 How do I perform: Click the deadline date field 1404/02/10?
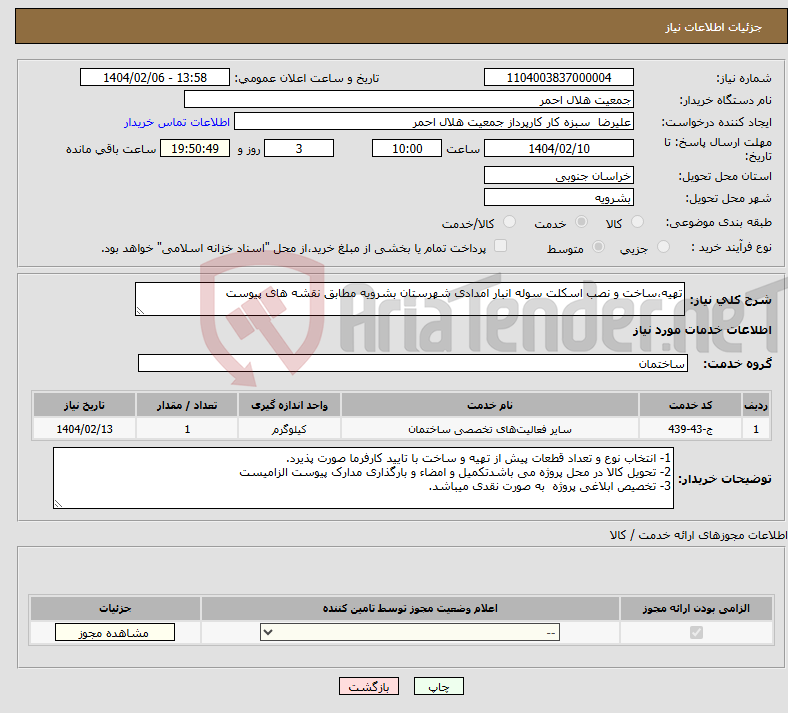(x=558, y=148)
